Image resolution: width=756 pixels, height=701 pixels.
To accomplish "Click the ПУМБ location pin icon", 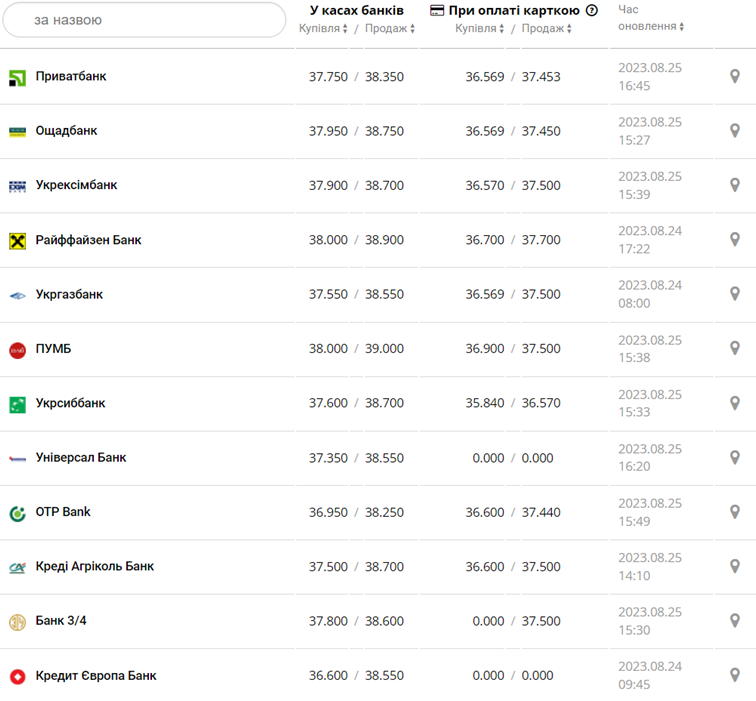I will point(734,349).
